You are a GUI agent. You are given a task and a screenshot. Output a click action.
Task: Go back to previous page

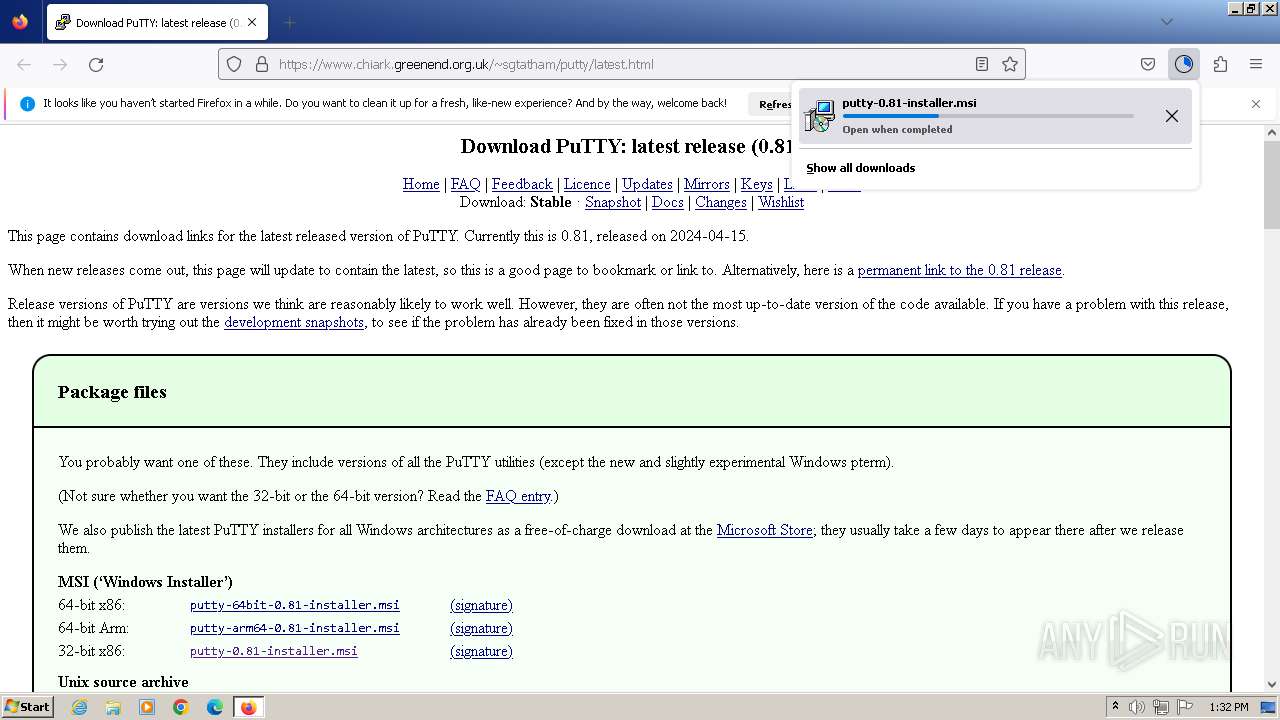[x=24, y=64]
